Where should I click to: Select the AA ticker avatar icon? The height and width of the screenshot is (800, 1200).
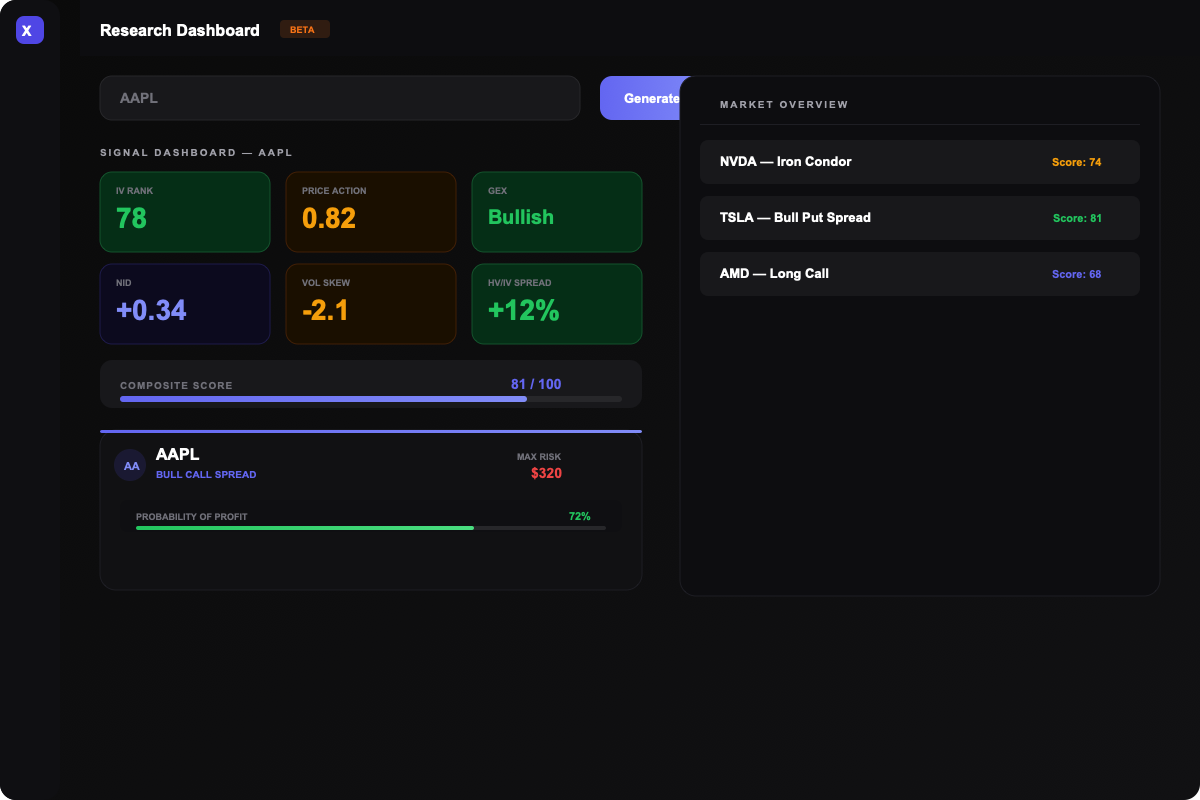[x=130, y=465]
